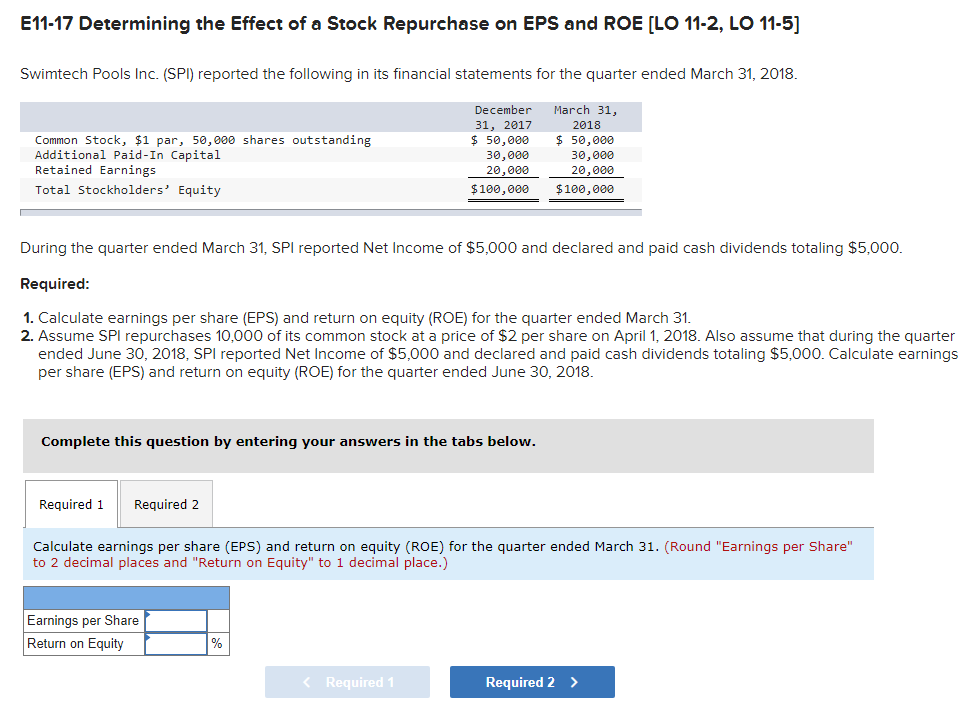Image resolution: width=975 pixels, height=710 pixels.
Task: Click the blue hint marker on Return on Equity cell
Action: tap(148, 637)
